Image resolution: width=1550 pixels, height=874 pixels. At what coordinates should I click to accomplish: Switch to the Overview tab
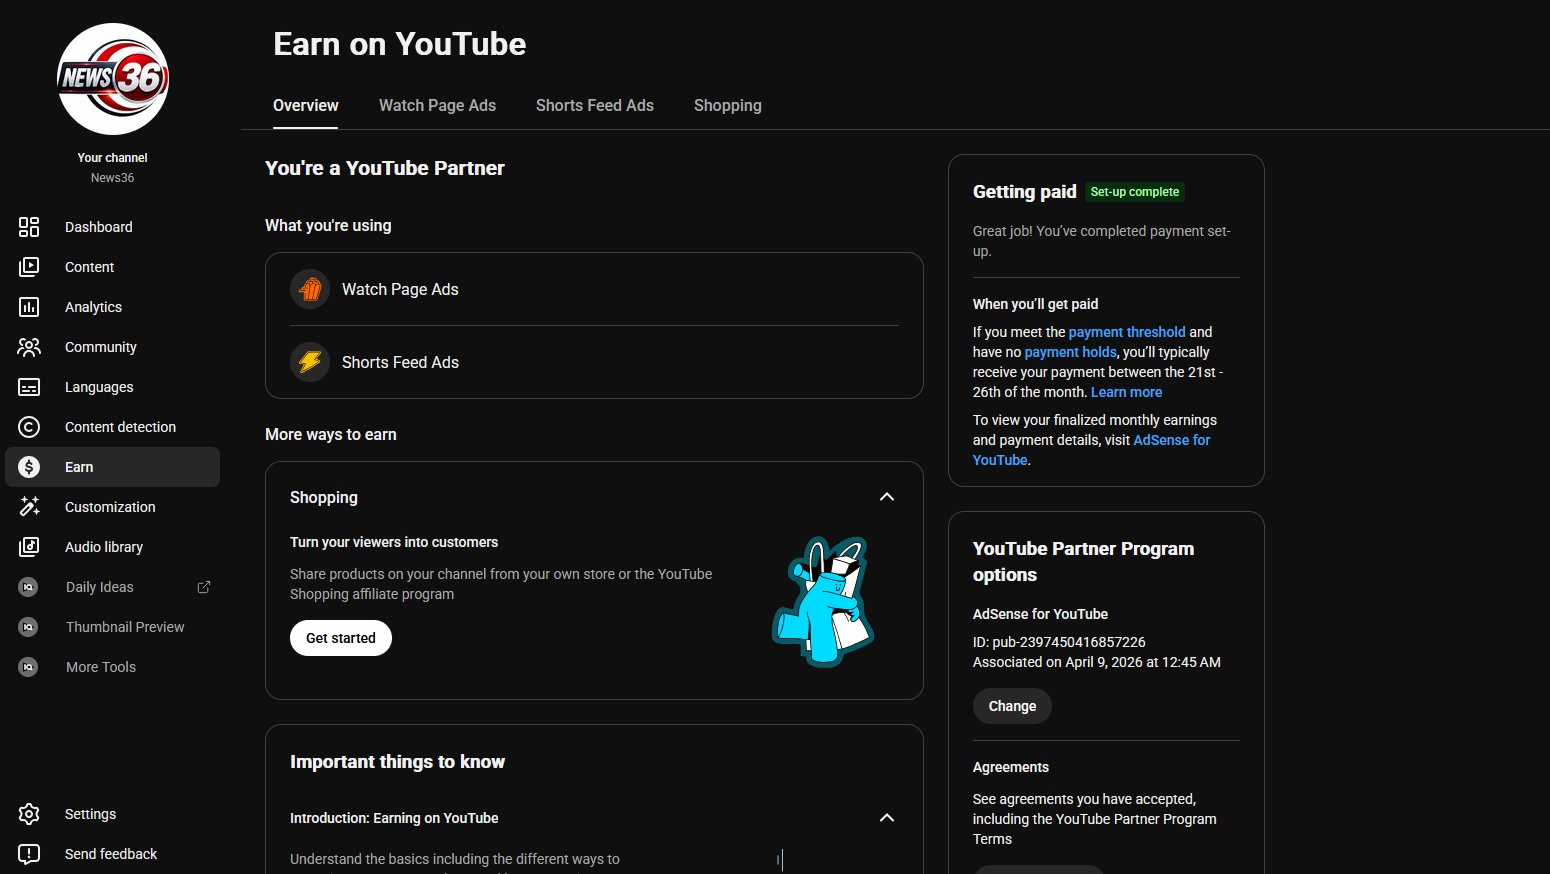tap(306, 105)
